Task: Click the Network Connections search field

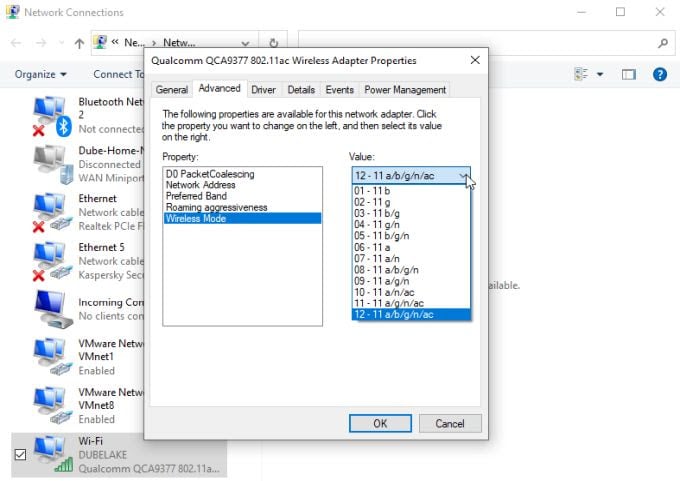Action: [477, 43]
